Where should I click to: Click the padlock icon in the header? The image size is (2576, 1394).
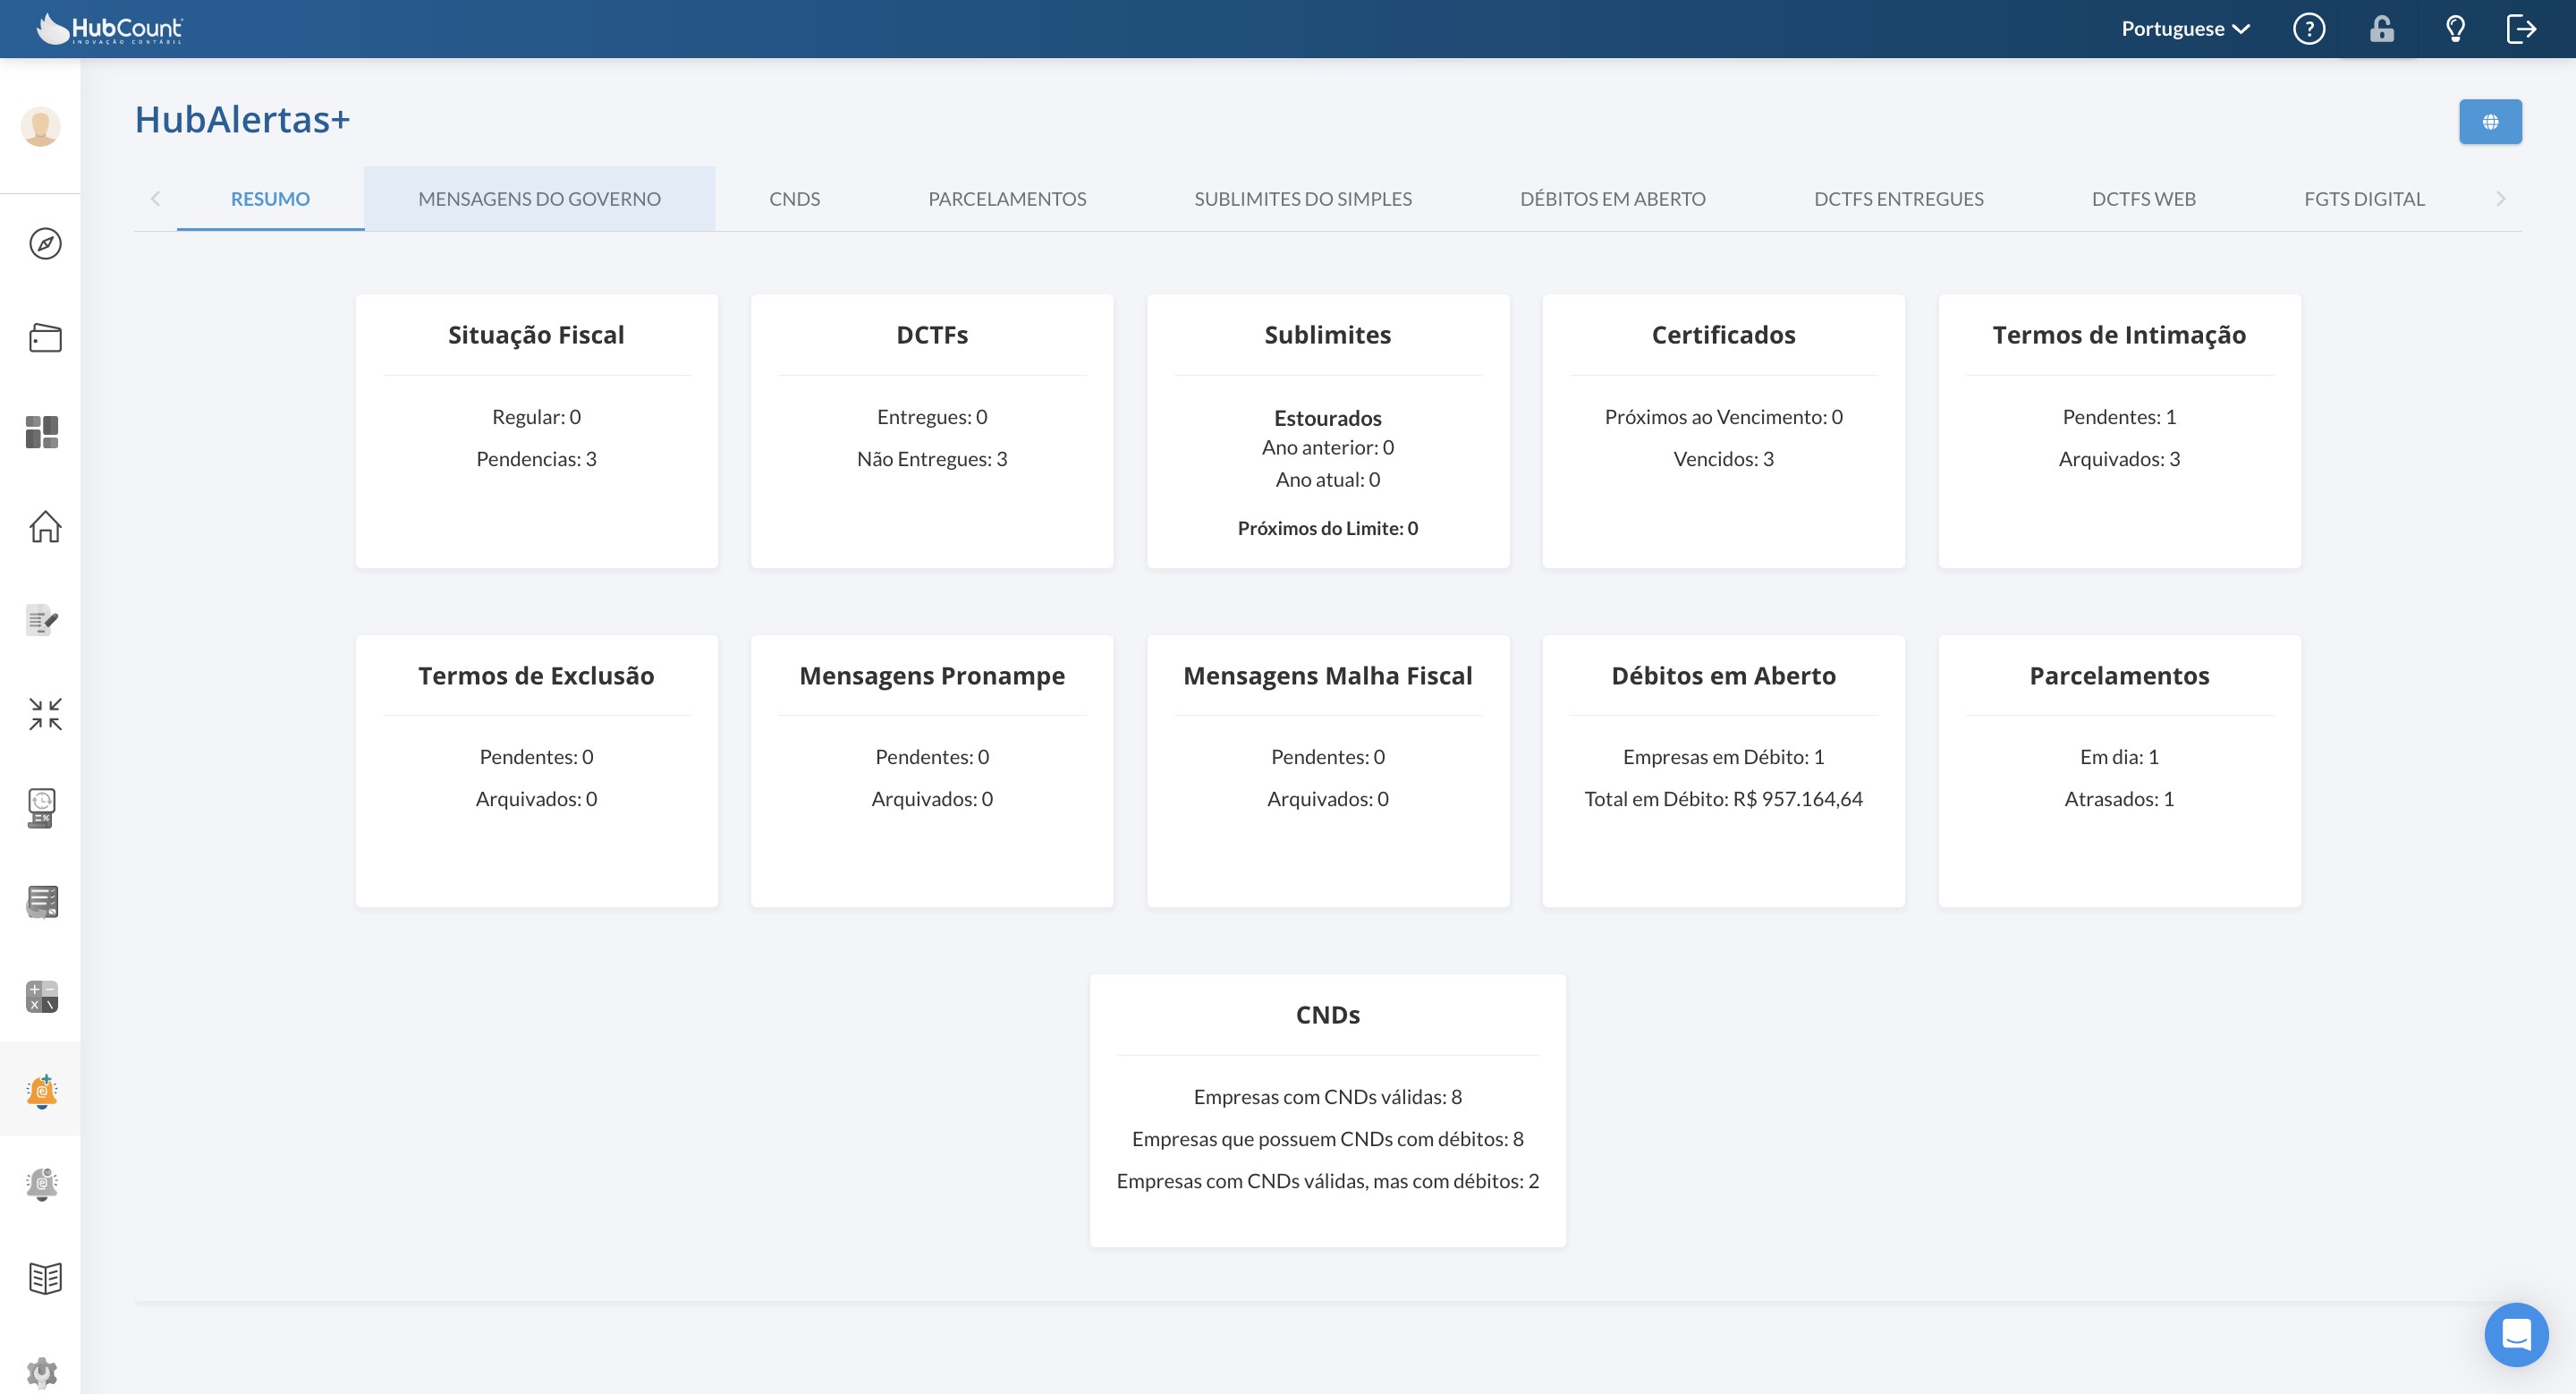coord(2382,29)
